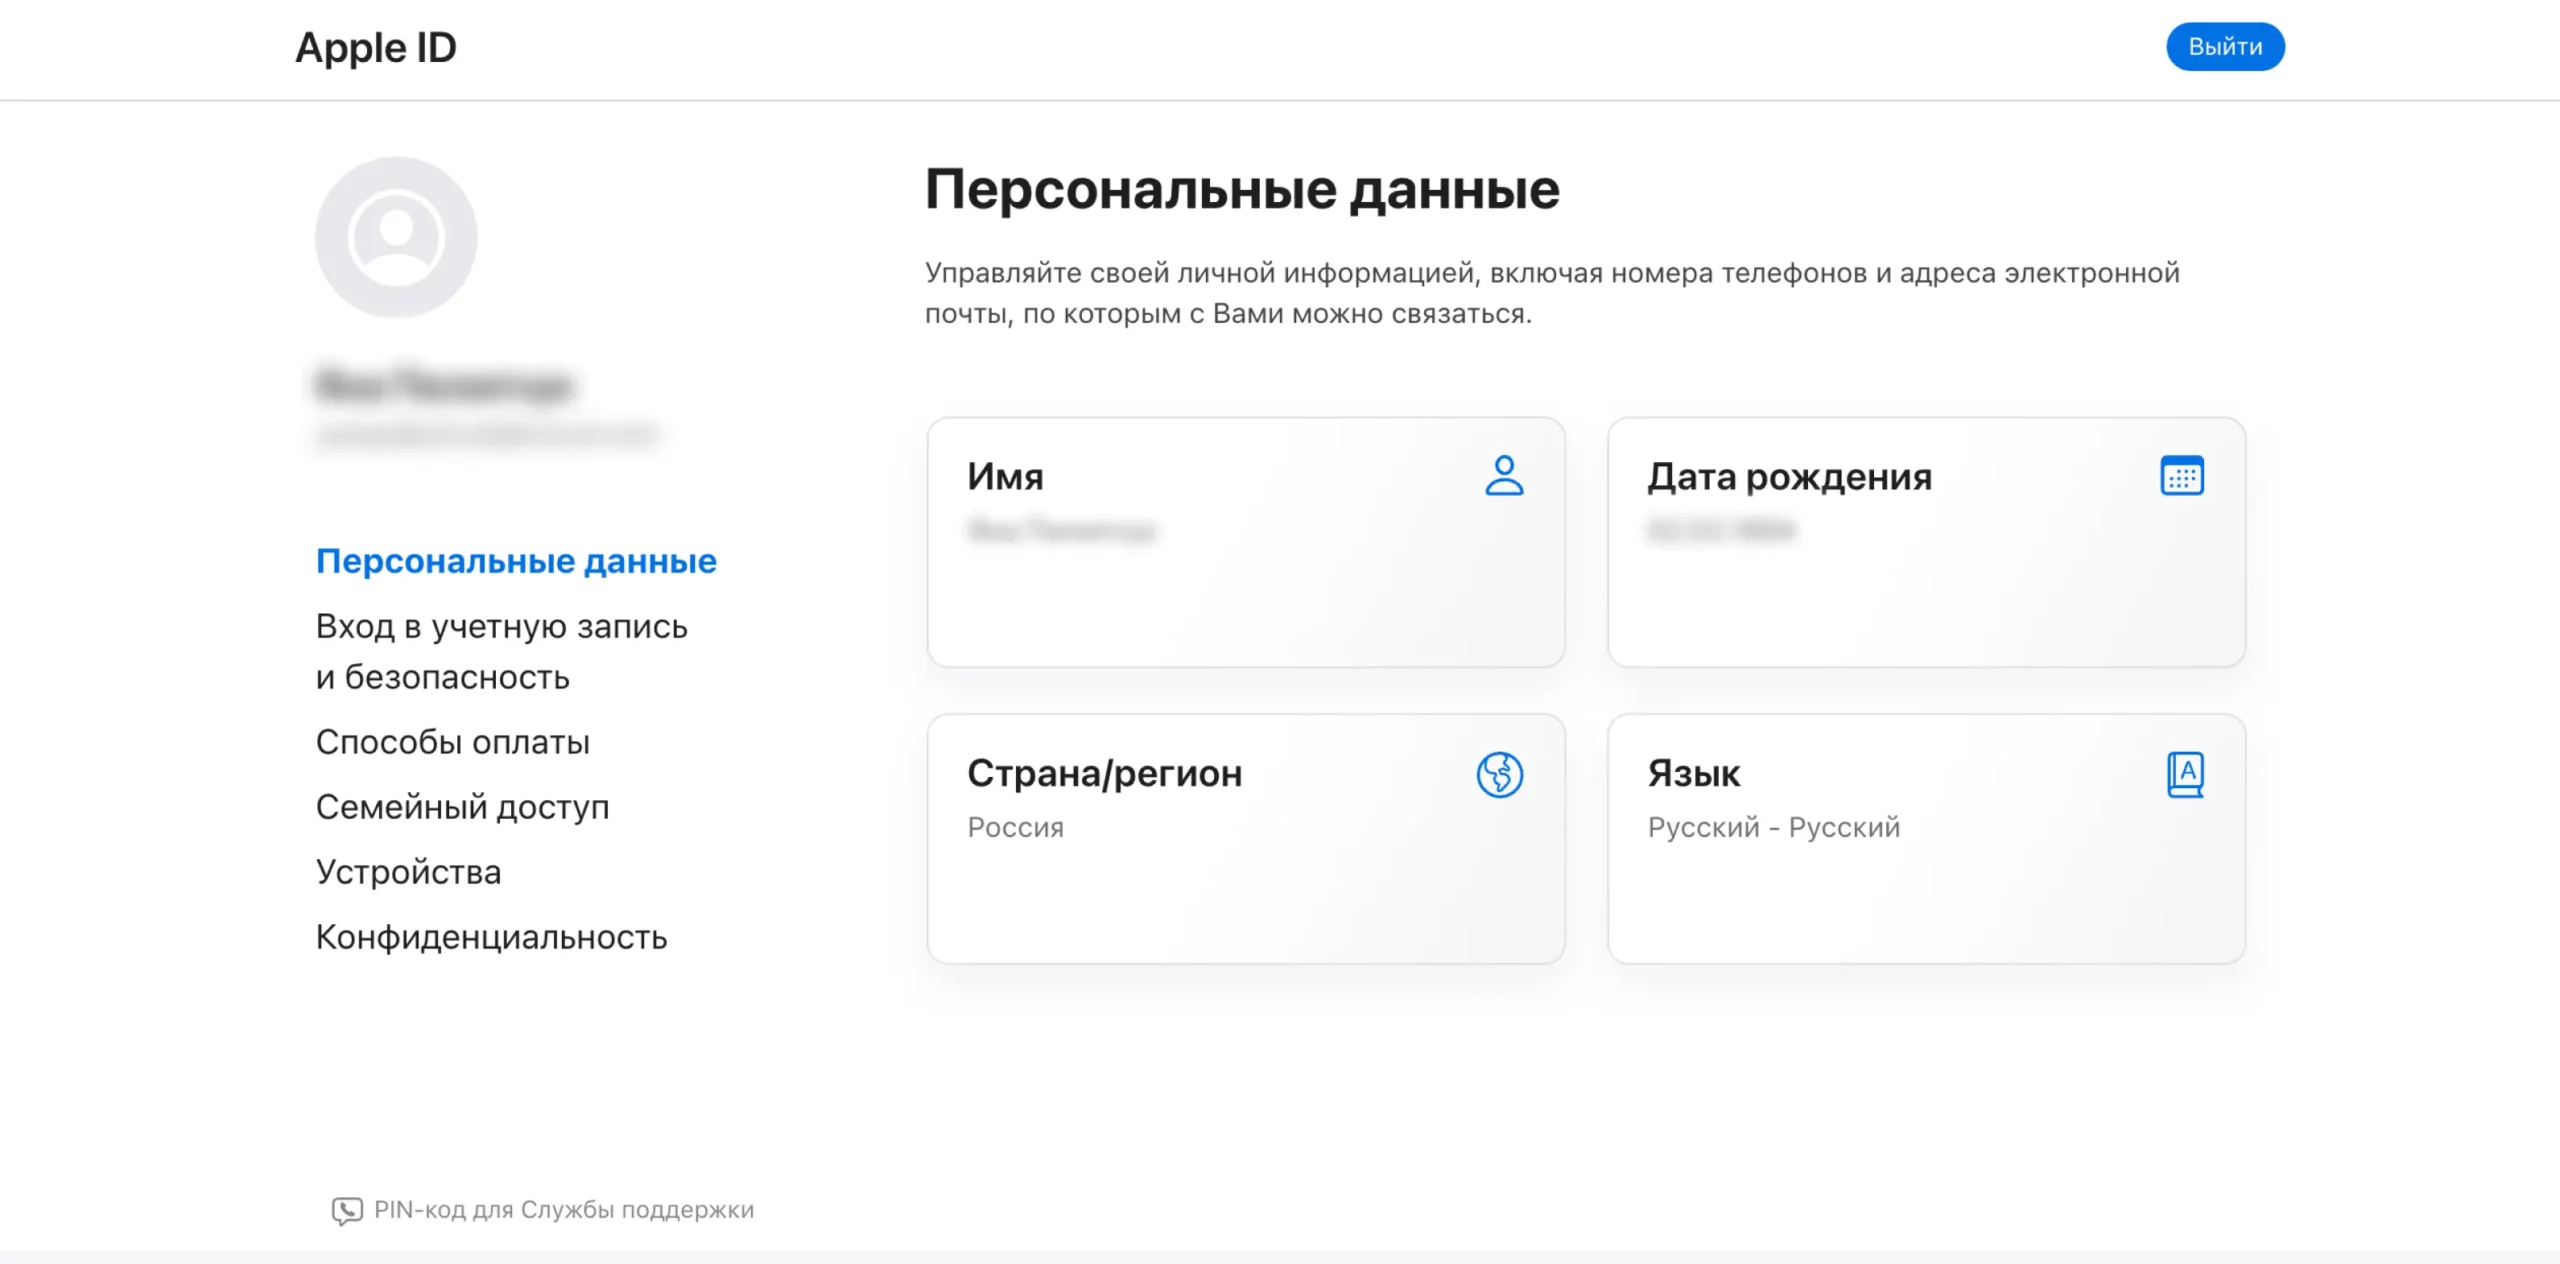Viewport: 2560px width, 1264px height.
Task: Click the globe icon on Страна/регион card
Action: (1499, 774)
